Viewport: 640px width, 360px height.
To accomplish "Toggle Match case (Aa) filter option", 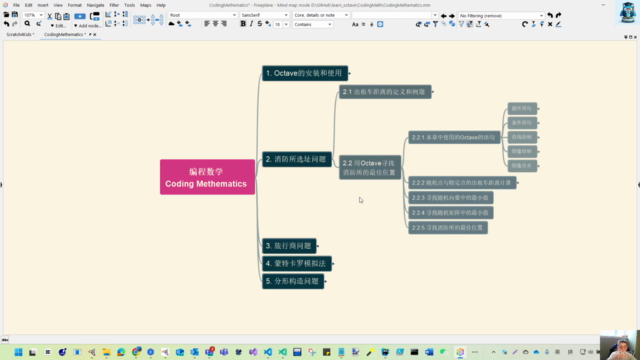I will [x=355, y=24].
